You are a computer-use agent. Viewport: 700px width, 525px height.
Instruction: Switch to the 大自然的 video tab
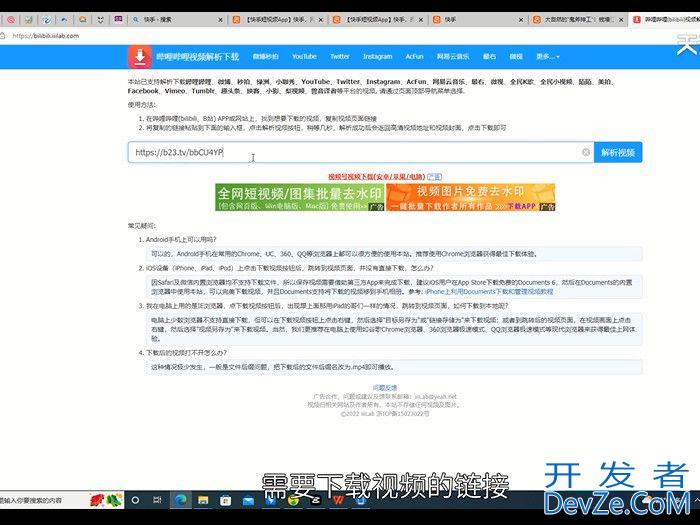point(577,20)
